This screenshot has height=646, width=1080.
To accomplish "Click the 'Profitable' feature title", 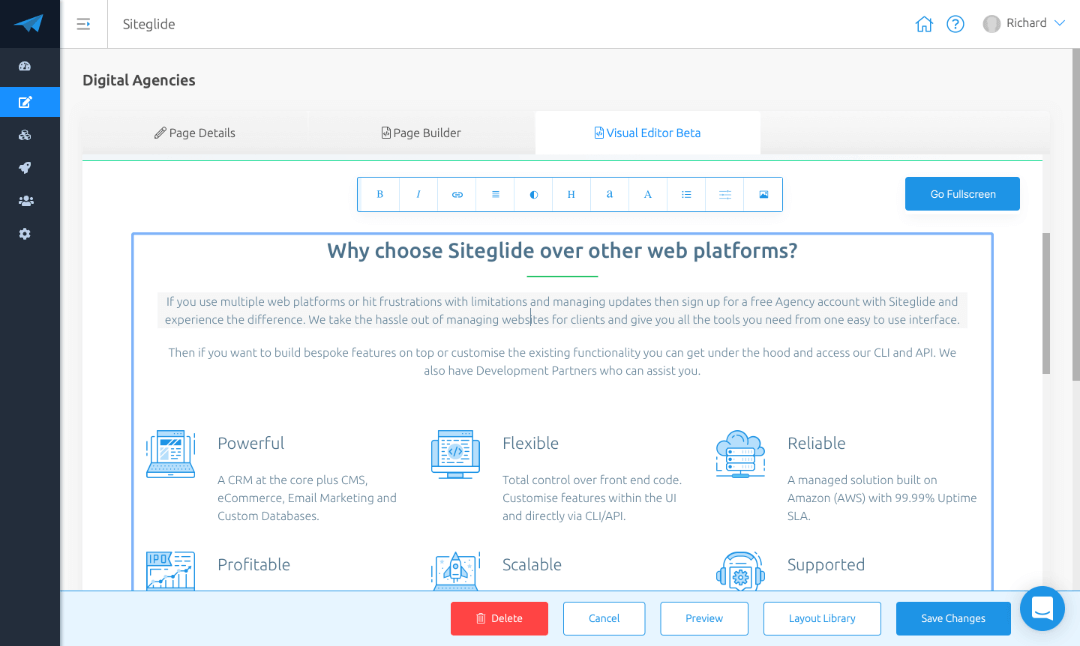I will [x=253, y=565].
